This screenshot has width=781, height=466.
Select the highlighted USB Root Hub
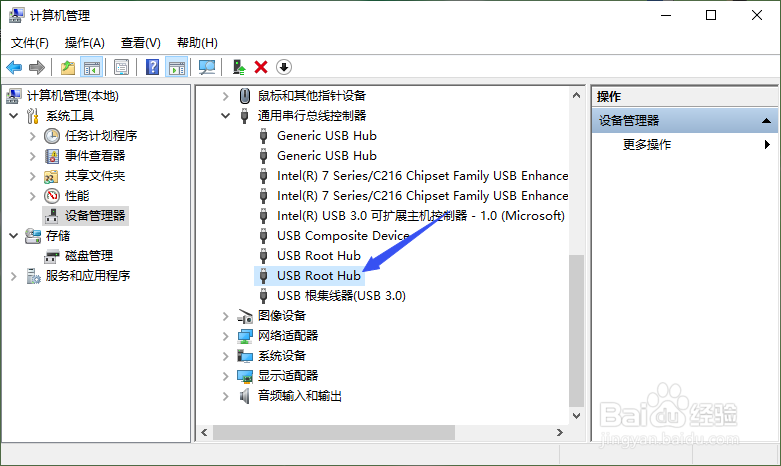click(x=319, y=275)
